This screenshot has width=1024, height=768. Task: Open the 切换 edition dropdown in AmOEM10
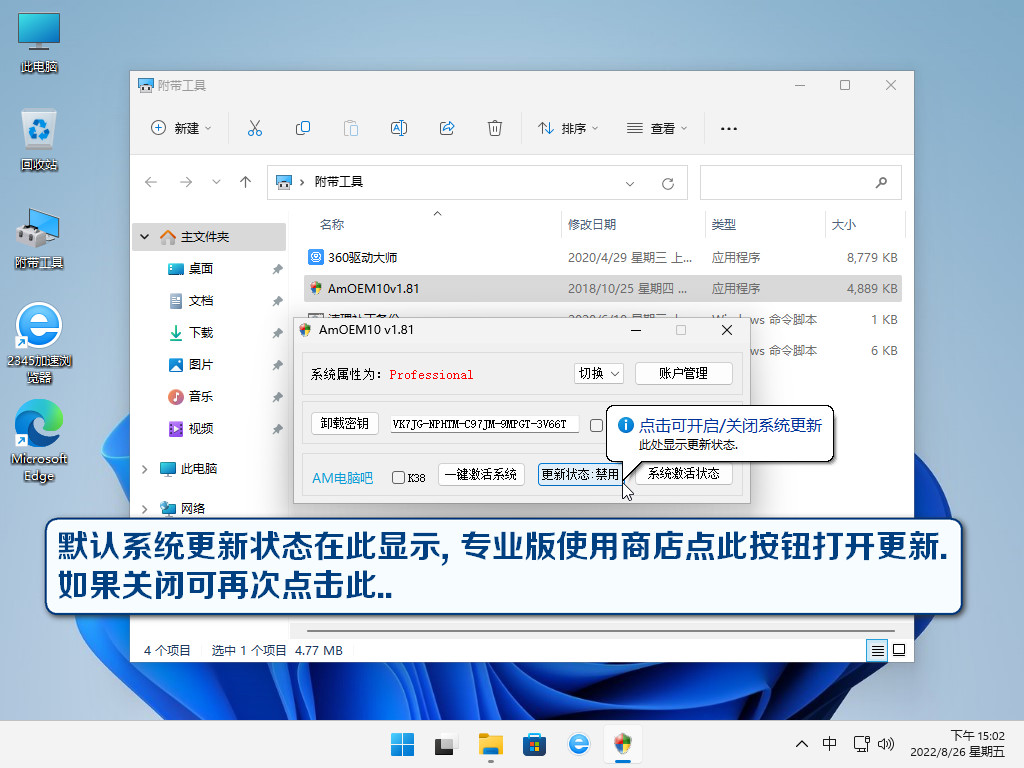(x=598, y=374)
